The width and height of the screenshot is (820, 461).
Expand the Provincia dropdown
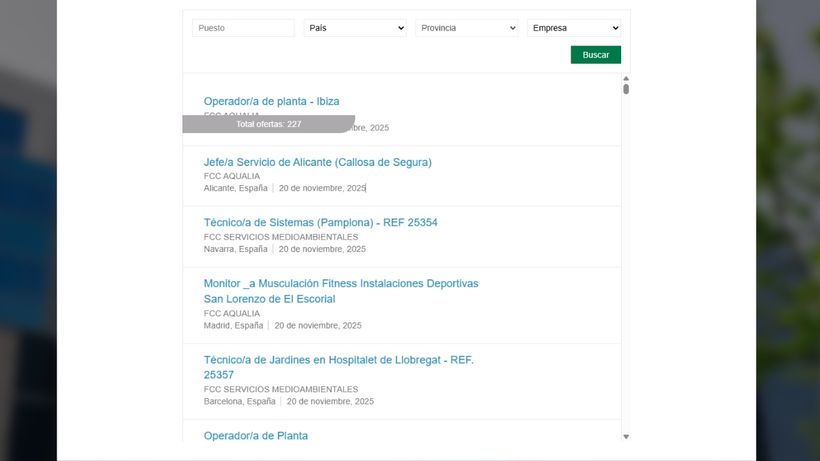coord(467,28)
